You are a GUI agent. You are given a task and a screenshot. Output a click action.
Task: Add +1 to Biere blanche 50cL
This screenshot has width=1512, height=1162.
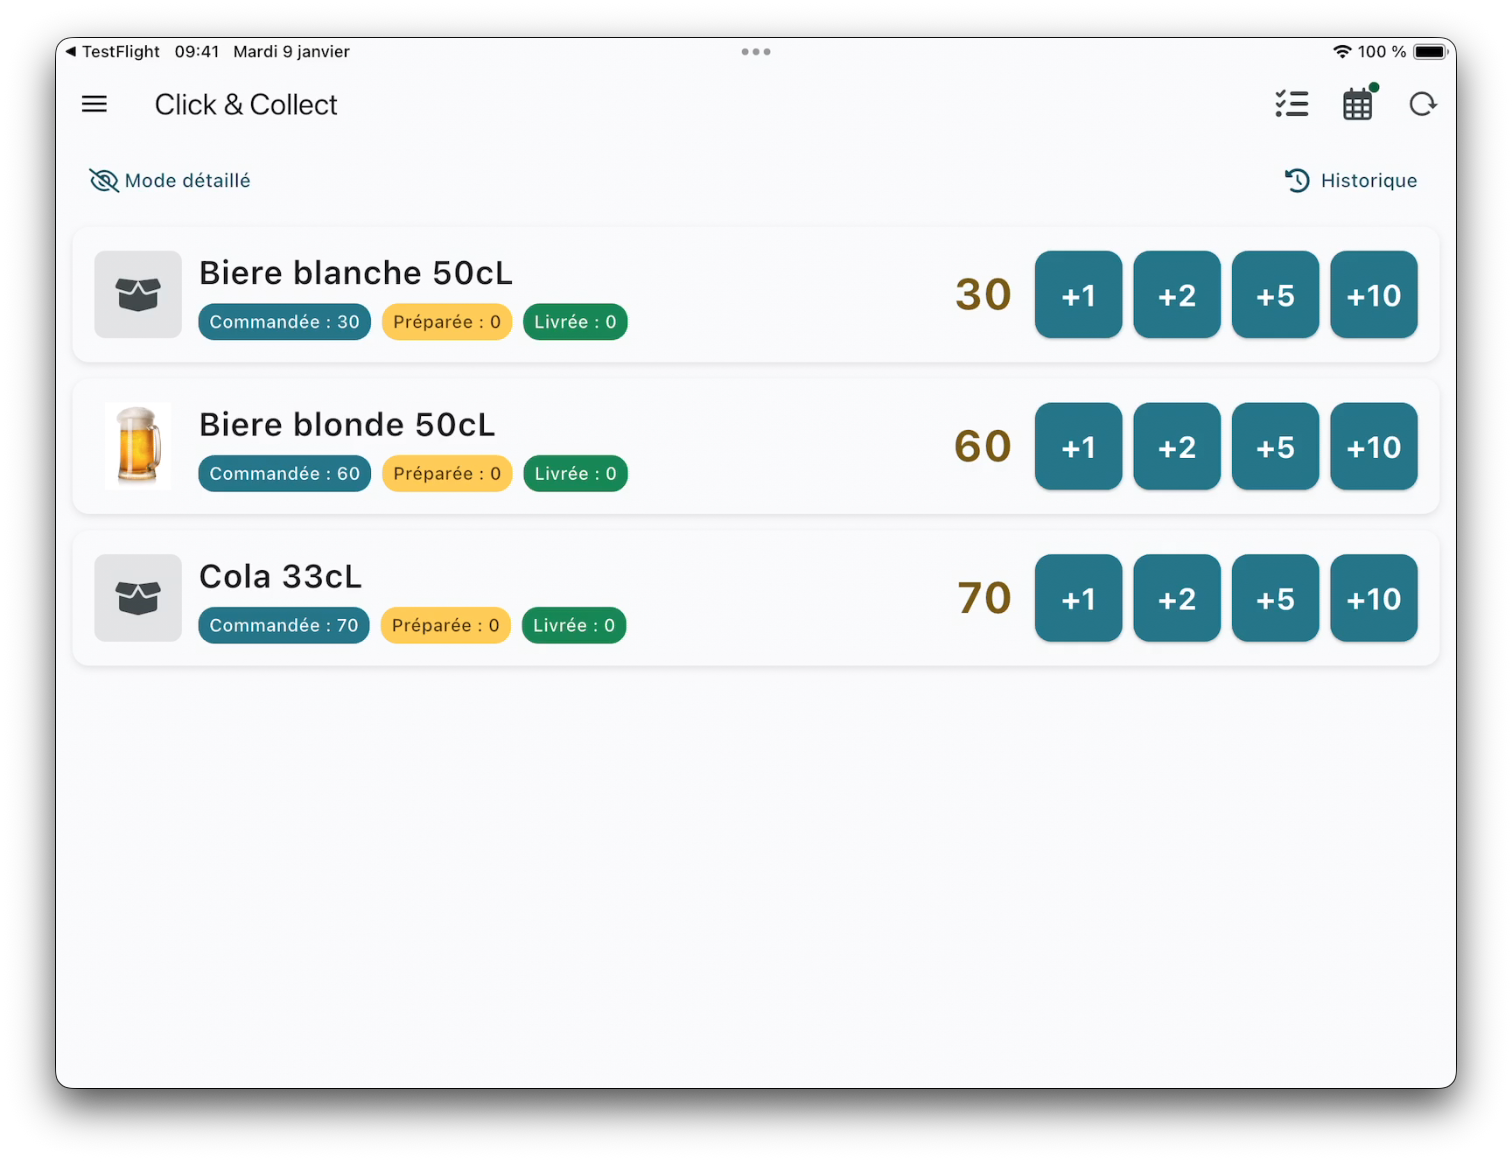click(1078, 295)
